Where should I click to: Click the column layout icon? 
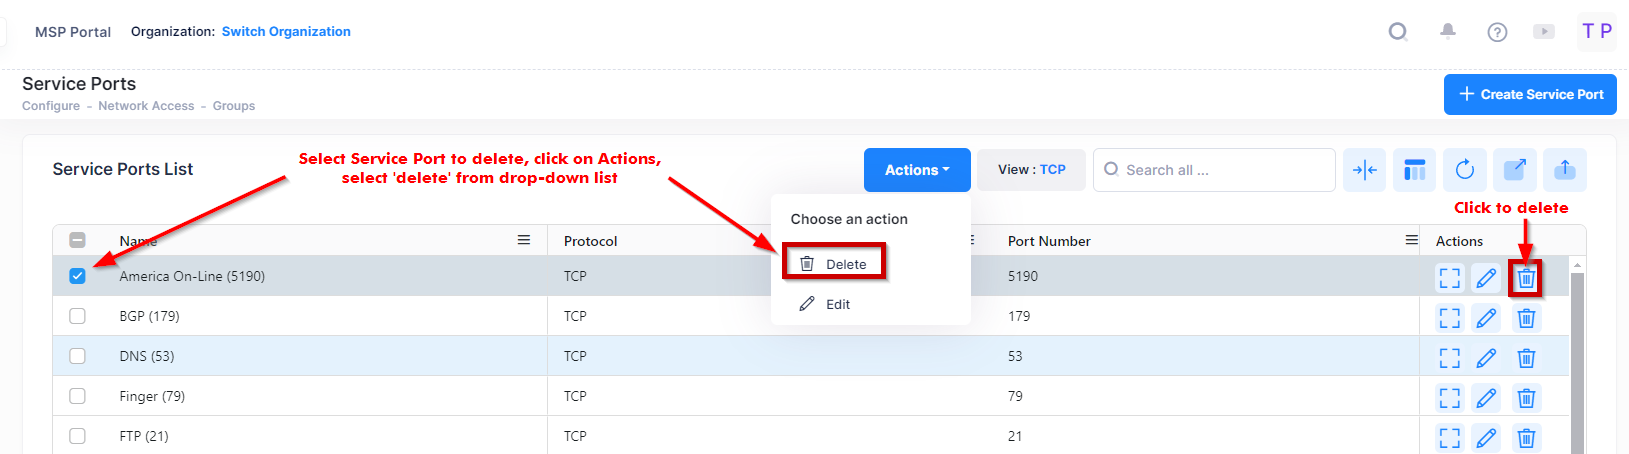click(x=1414, y=170)
